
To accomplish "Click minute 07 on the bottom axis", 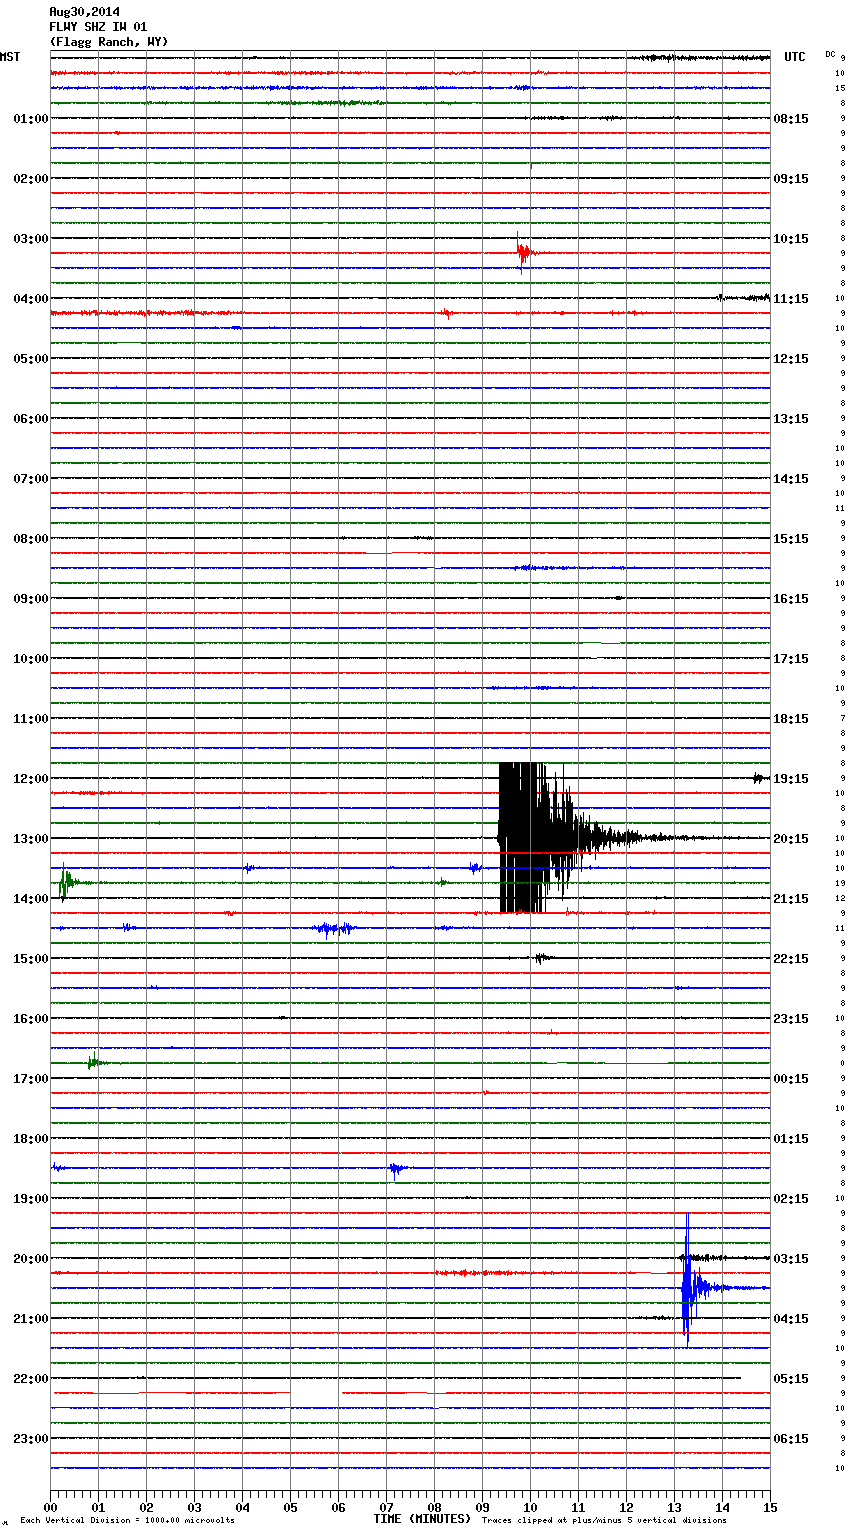I will [386, 1507].
